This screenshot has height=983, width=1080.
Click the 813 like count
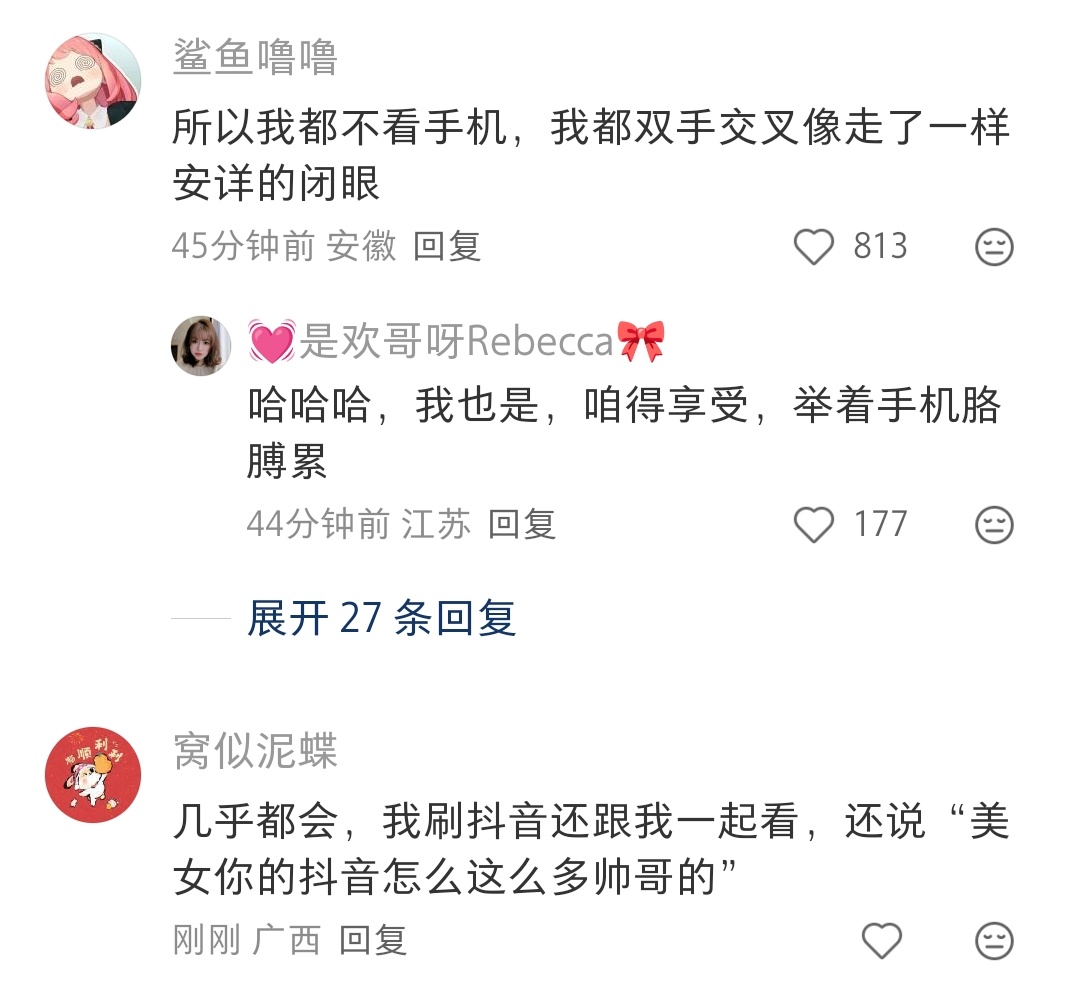click(880, 247)
